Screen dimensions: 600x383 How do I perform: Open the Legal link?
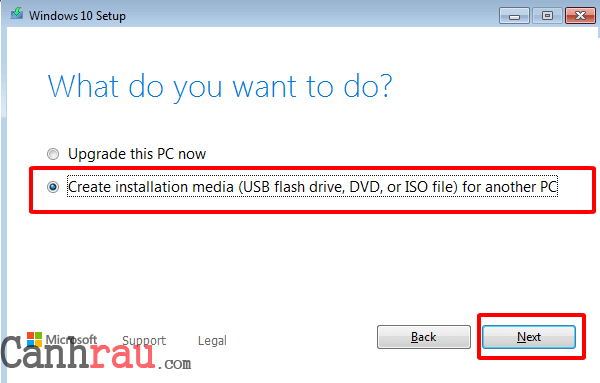coord(212,341)
